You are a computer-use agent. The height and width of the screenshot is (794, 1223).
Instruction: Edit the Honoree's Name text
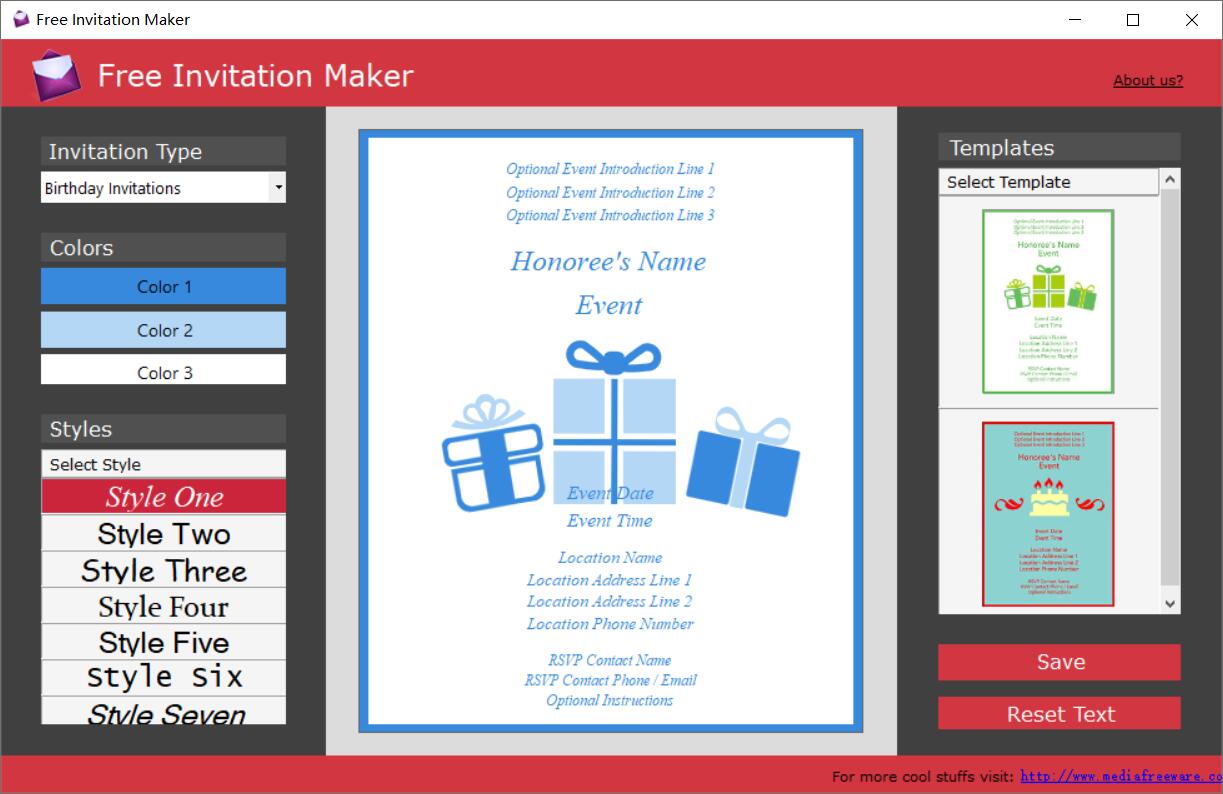pyautogui.click(x=608, y=262)
